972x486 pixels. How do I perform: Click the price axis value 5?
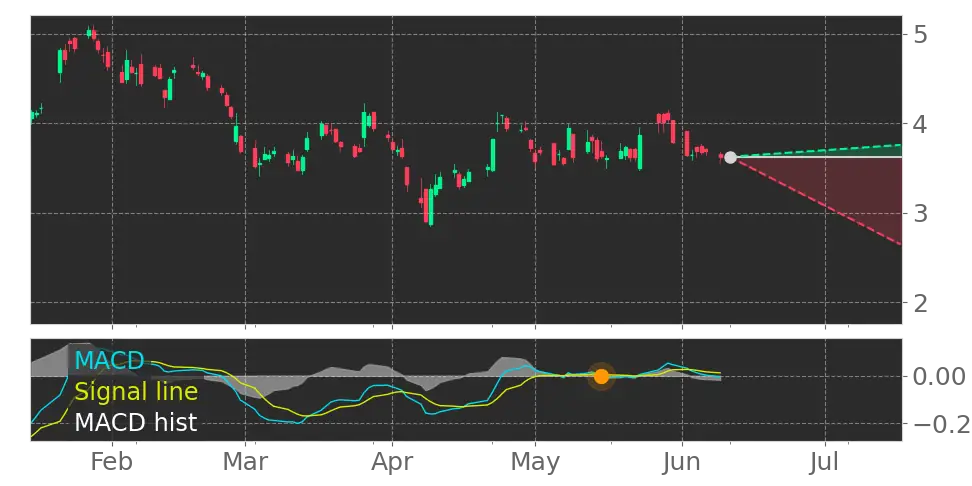921,34
